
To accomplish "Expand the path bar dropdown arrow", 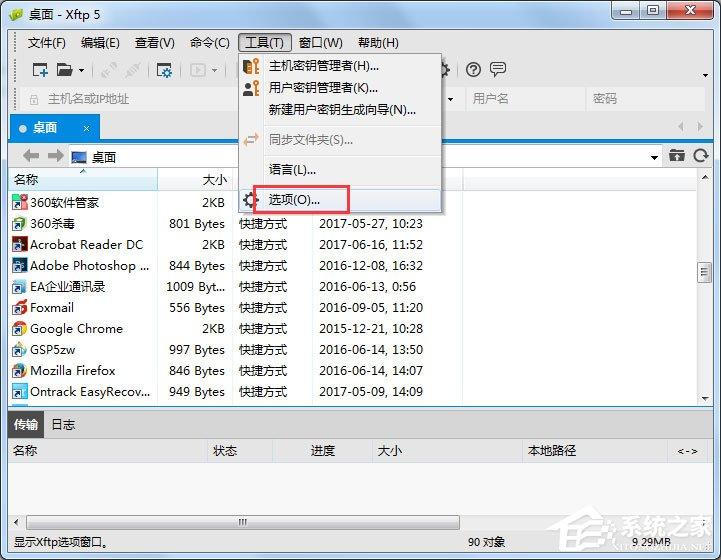I will 654,158.
